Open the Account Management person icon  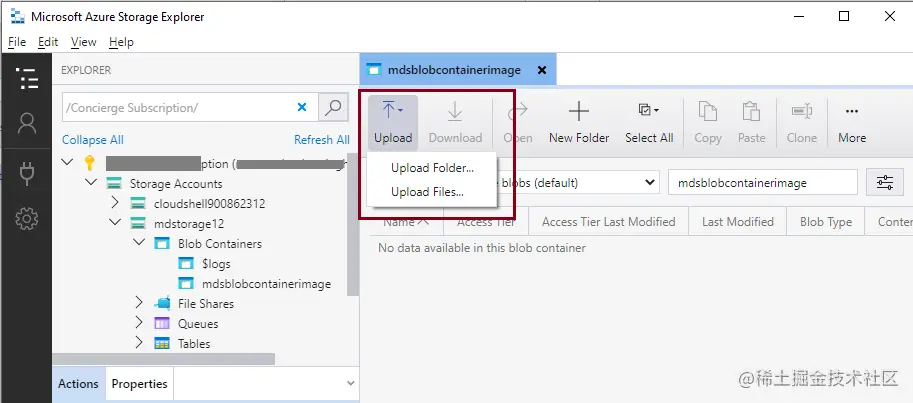tap(27, 123)
